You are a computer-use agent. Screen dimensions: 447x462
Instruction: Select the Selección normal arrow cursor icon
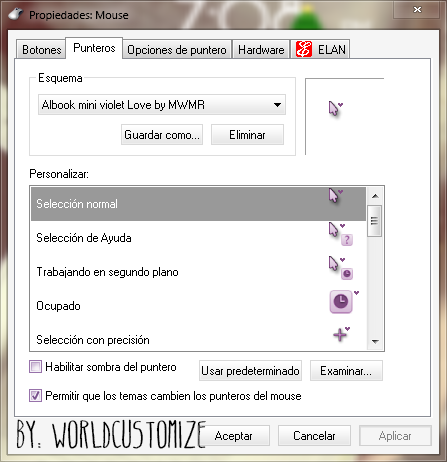[x=336, y=196]
